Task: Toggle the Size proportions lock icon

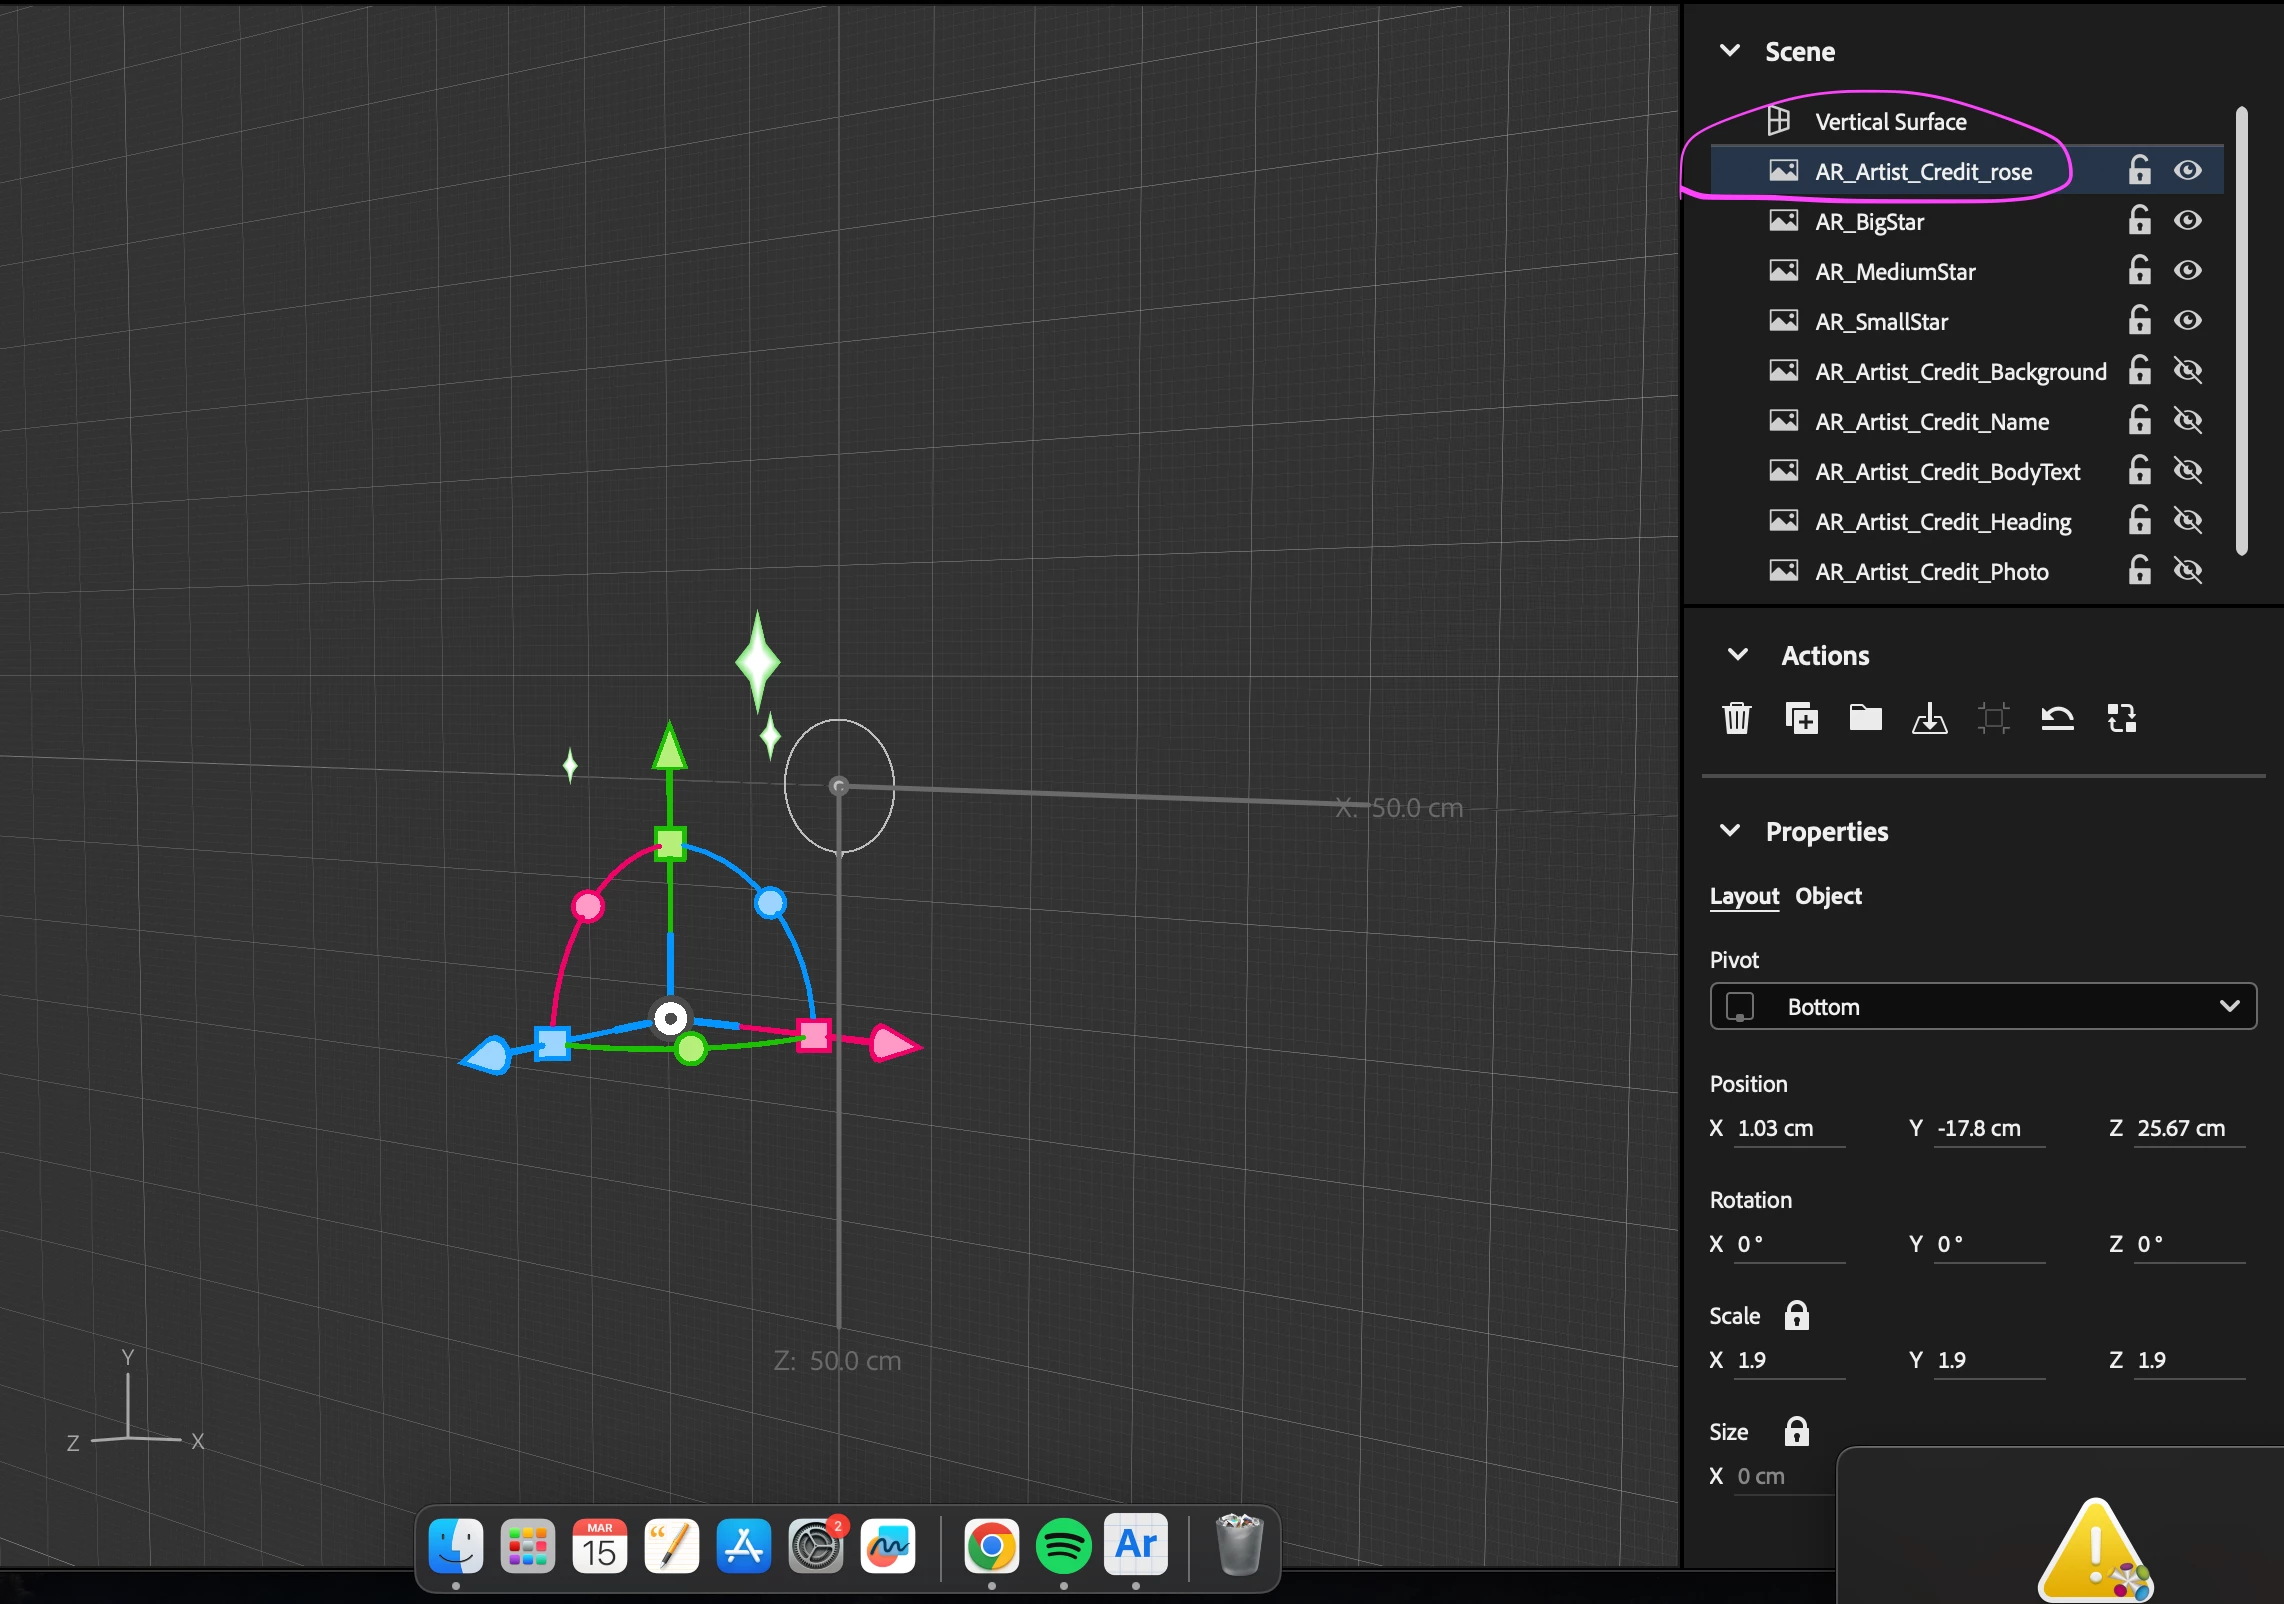Action: click(1797, 1432)
